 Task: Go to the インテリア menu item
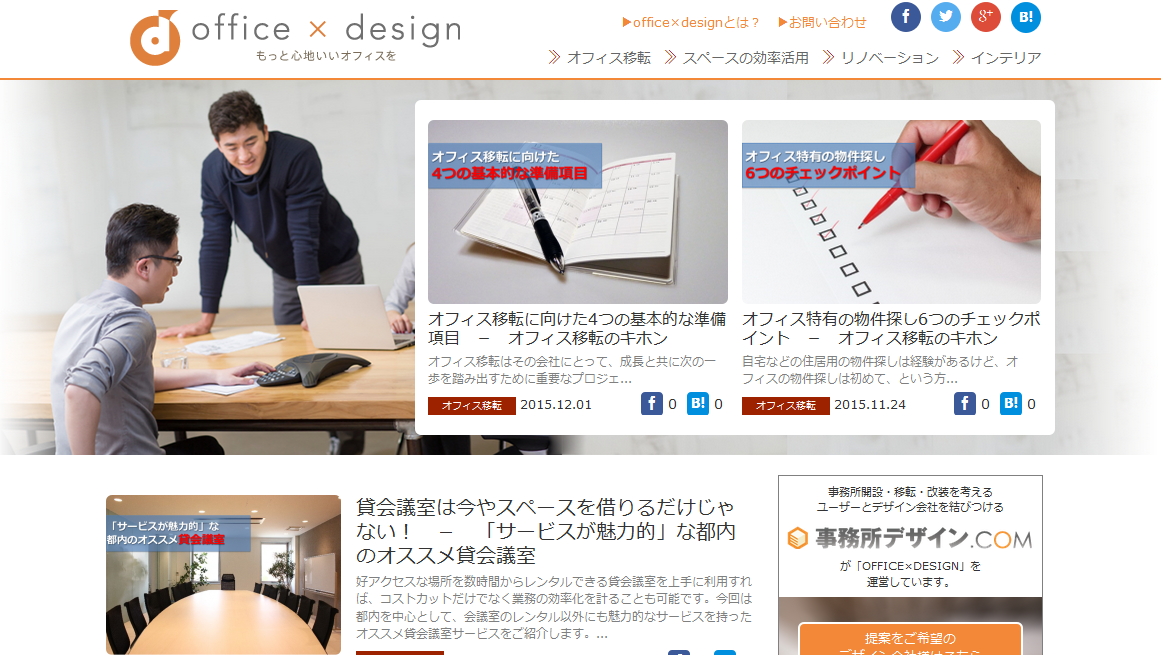tap(997, 58)
